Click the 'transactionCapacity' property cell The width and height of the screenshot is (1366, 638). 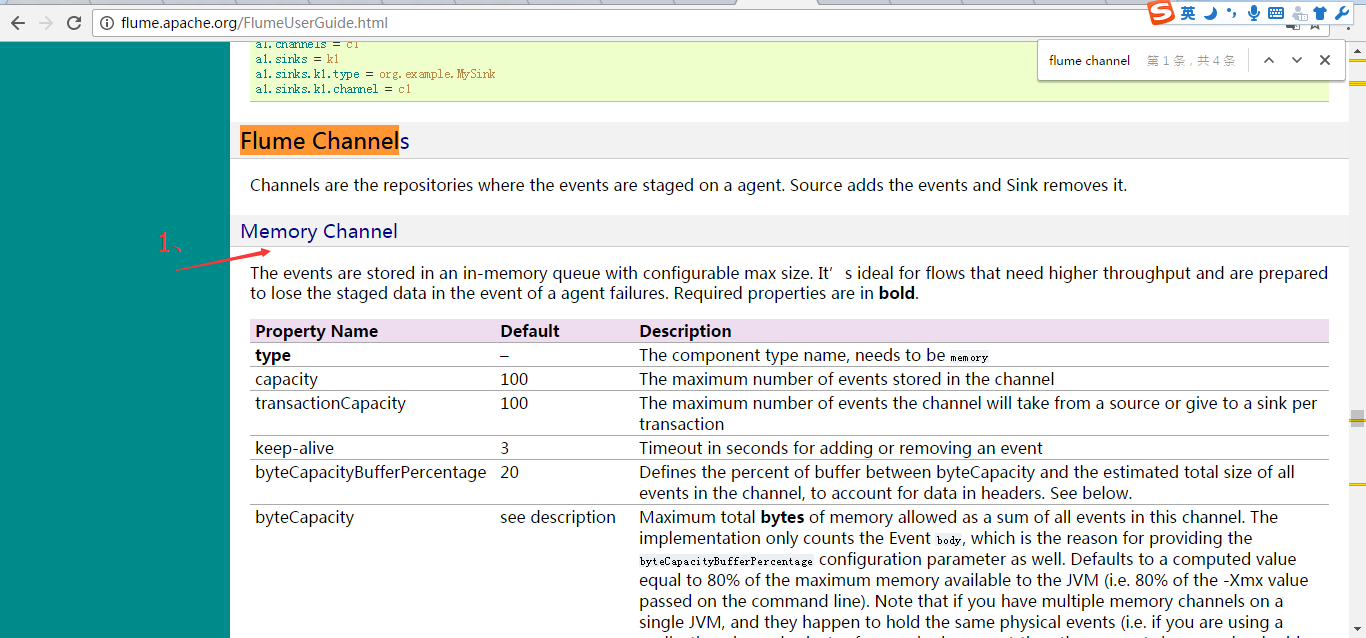tap(330, 403)
